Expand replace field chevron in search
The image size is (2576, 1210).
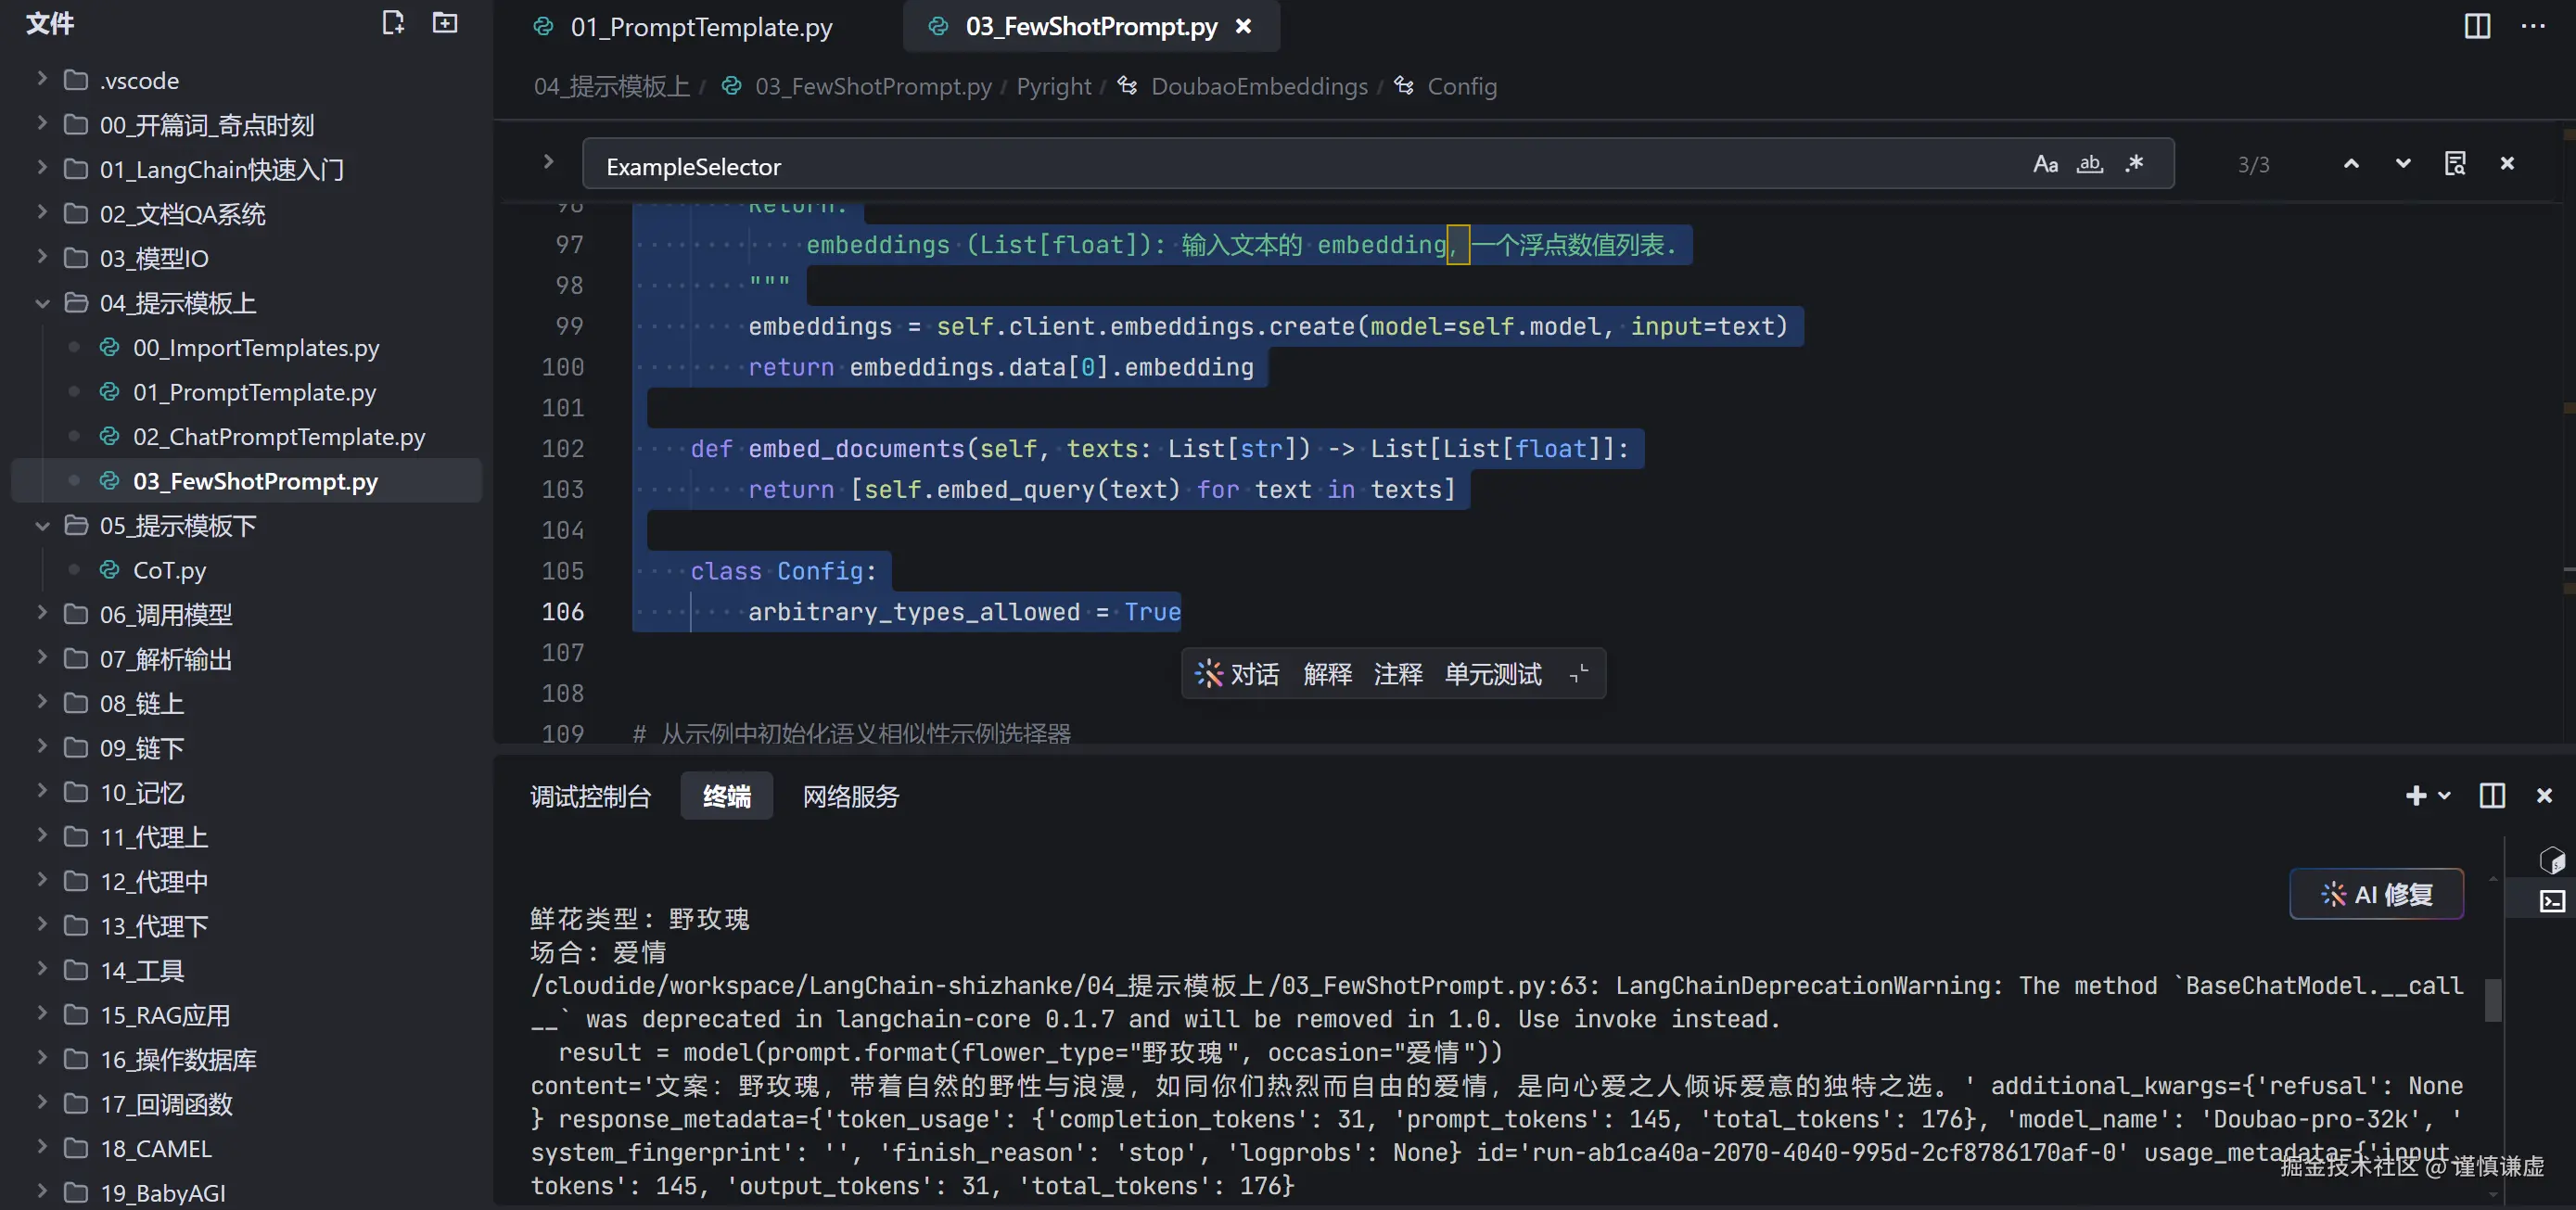pyautogui.click(x=548, y=162)
